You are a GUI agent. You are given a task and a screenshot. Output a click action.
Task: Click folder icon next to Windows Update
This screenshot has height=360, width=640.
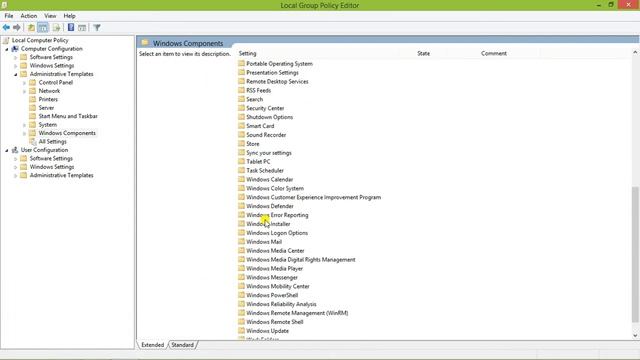[x=241, y=331]
